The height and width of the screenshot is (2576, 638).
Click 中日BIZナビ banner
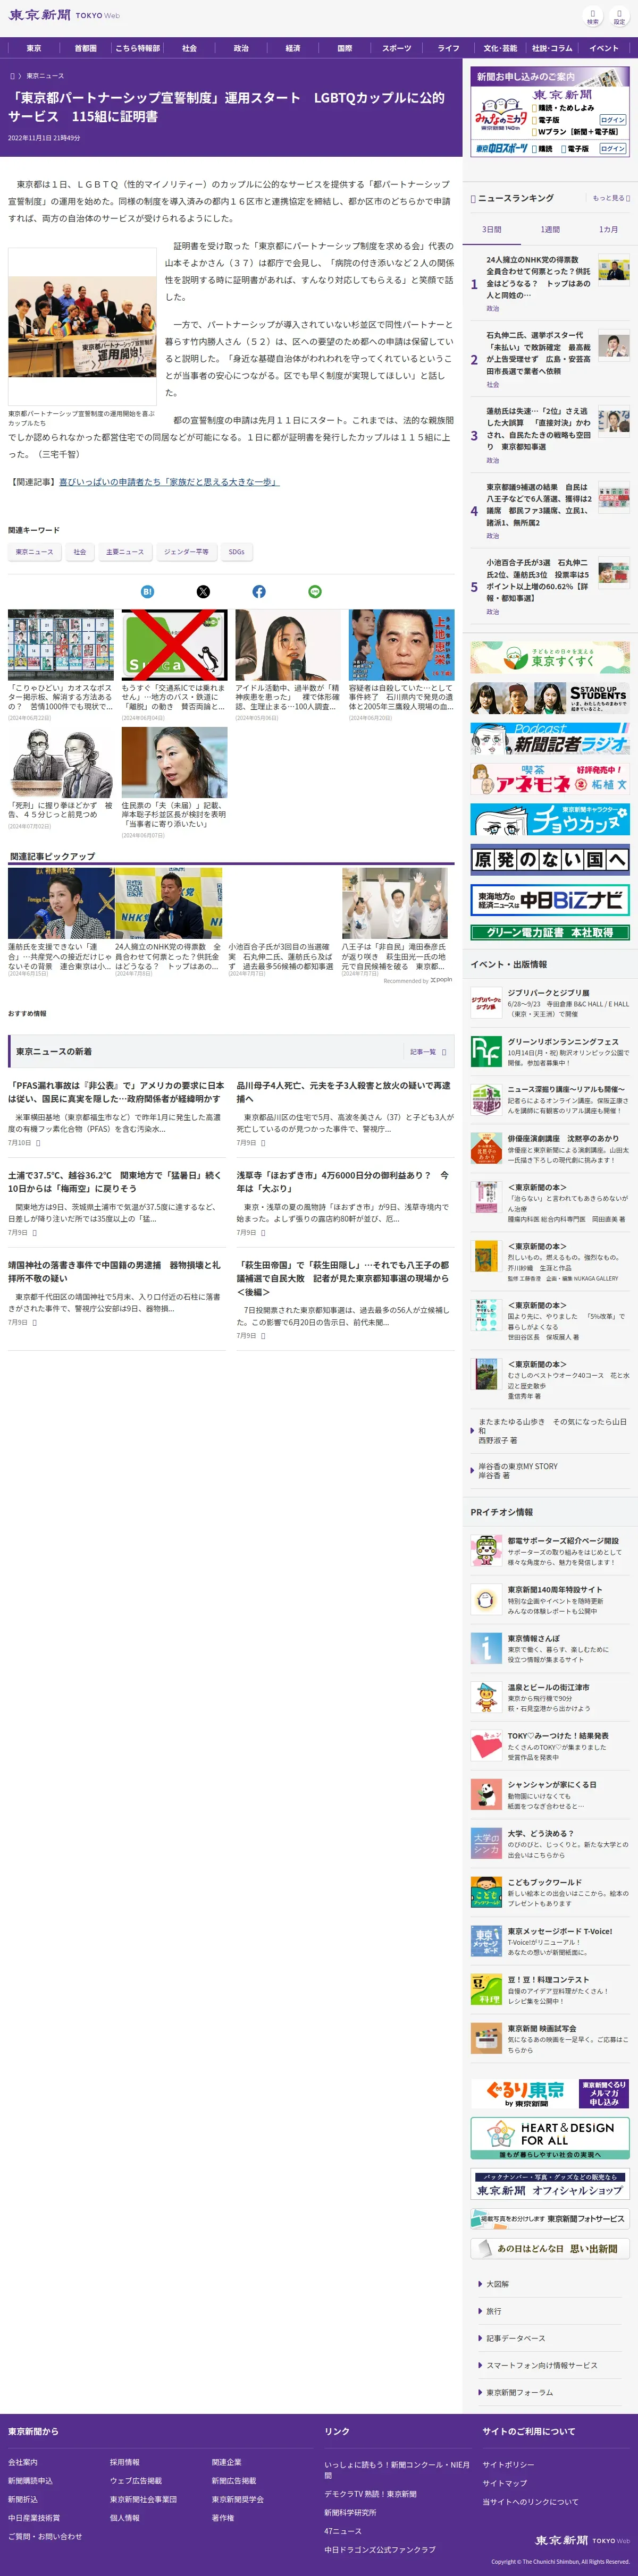[x=550, y=900]
